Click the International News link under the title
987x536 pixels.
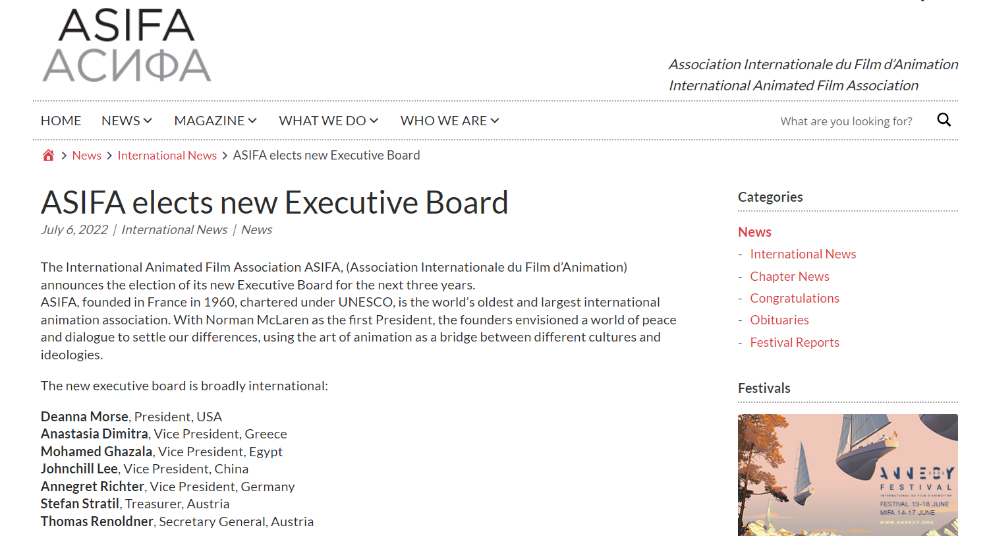click(x=174, y=230)
